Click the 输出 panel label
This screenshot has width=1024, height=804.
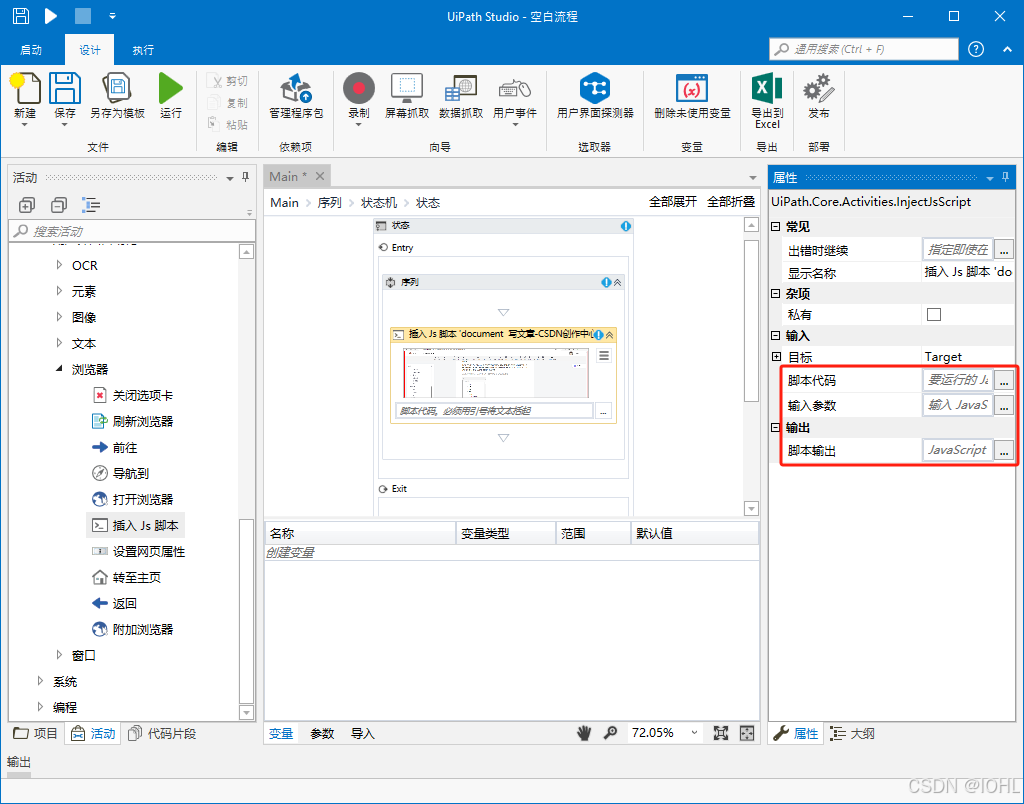click(x=19, y=762)
